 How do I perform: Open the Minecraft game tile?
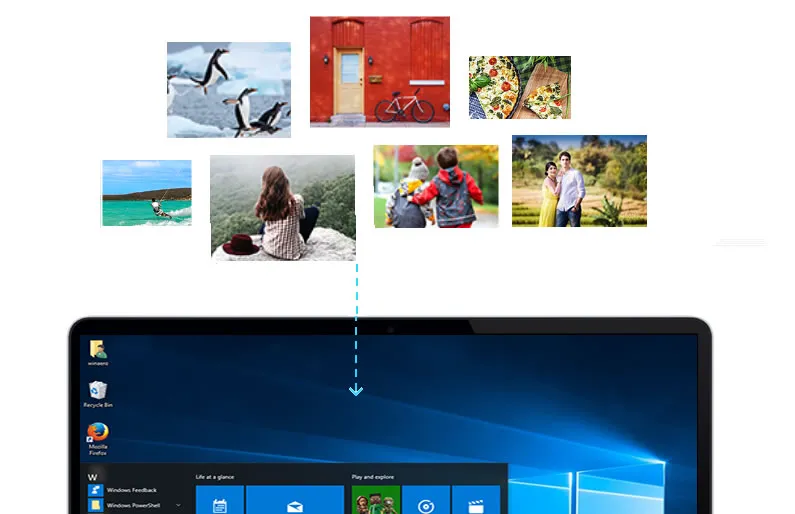click(375, 500)
